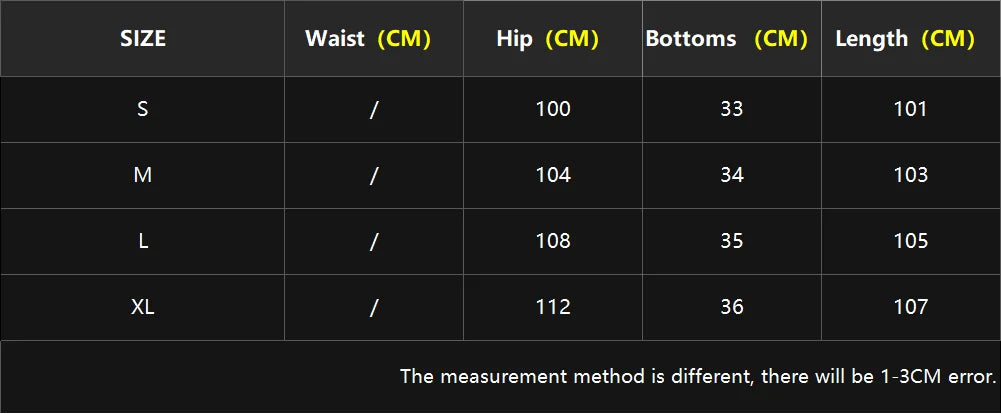1001x414 pixels.
Task: Click the size XL row label
Action: pyautogui.click(x=143, y=307)
